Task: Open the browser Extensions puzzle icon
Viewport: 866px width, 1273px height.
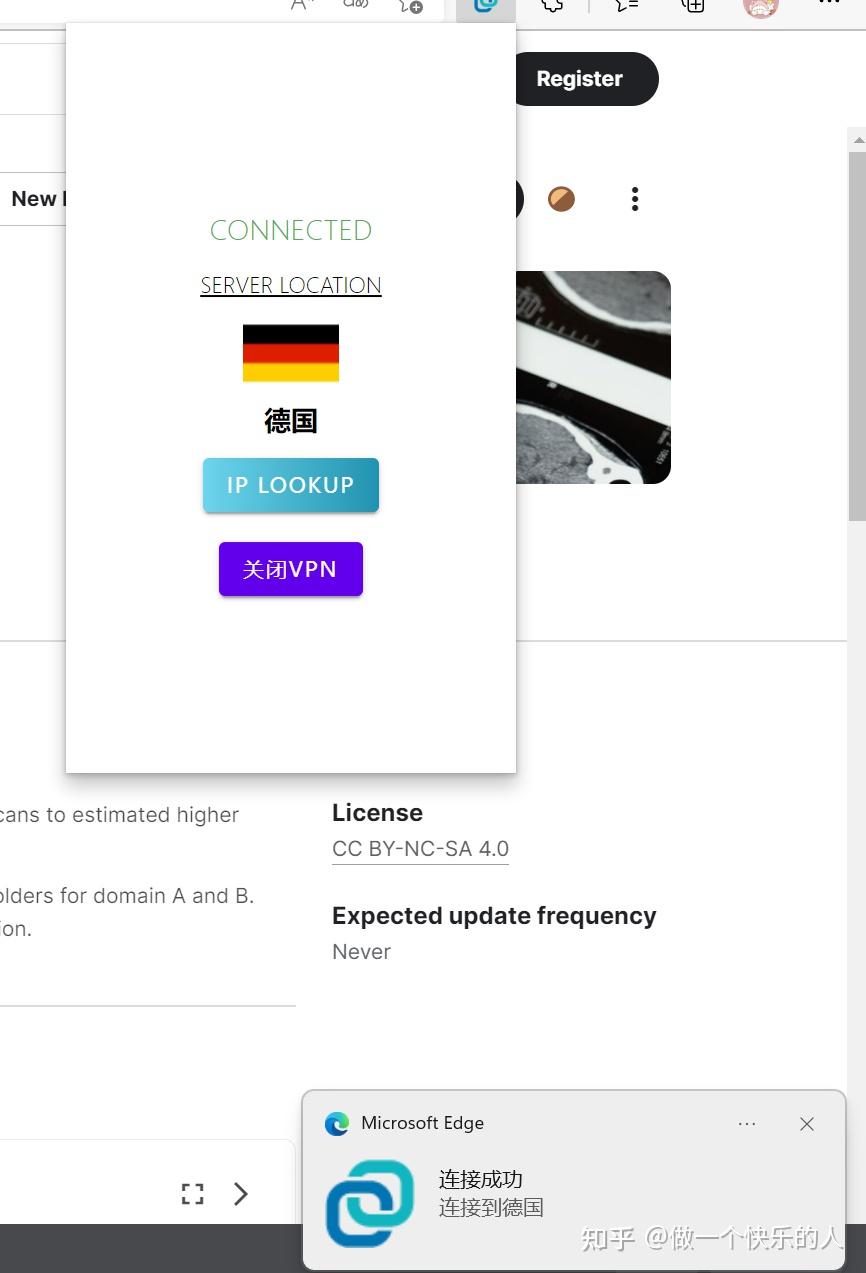Action: (x=552, y=6)
